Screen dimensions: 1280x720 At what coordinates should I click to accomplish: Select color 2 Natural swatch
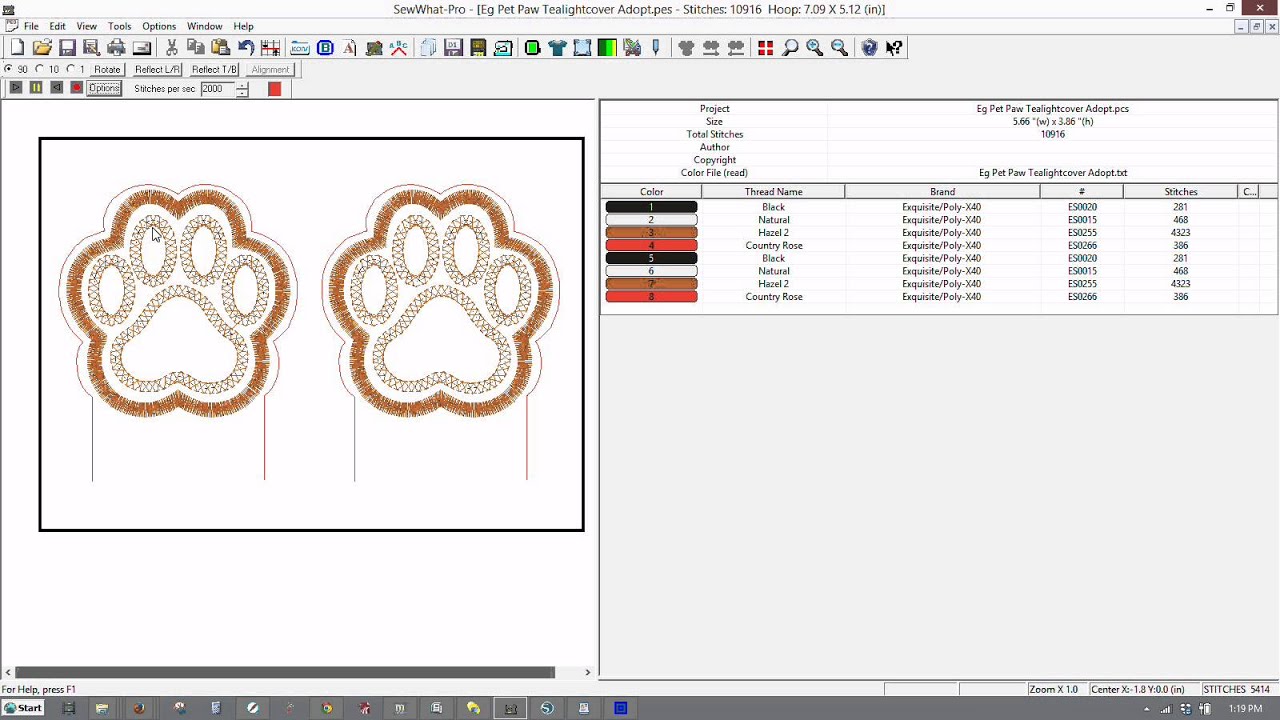(651, 220)
